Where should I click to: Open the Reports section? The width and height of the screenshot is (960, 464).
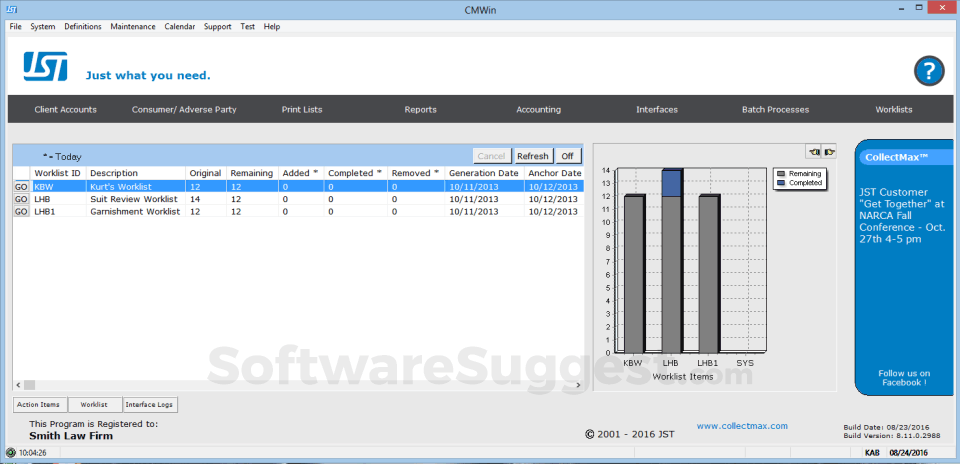point(421,110)
